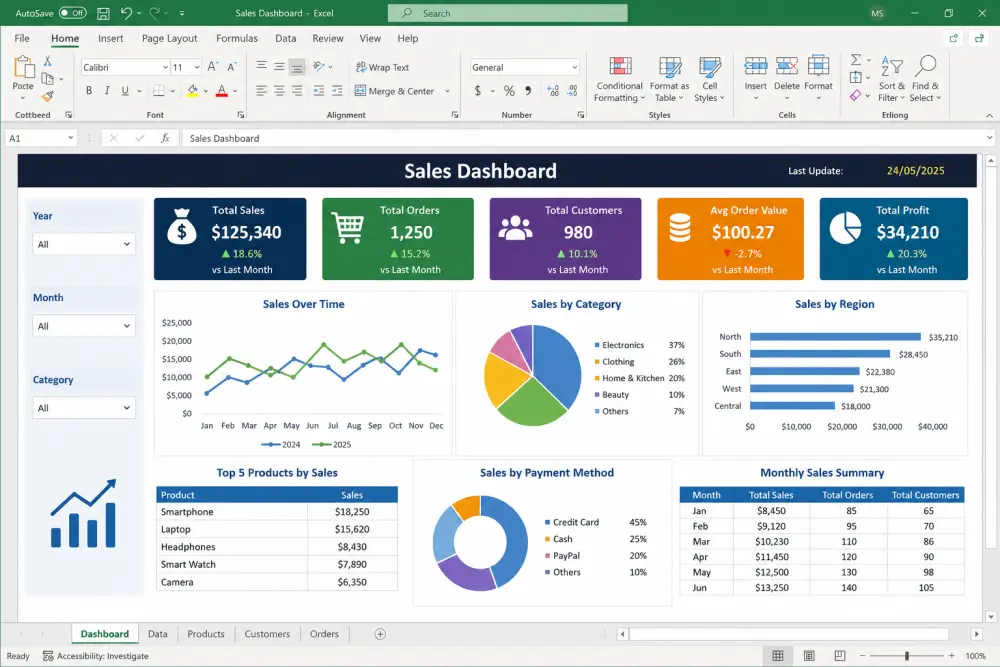
Task: Click the Undo arrow icon
Action: coord(126,13)
